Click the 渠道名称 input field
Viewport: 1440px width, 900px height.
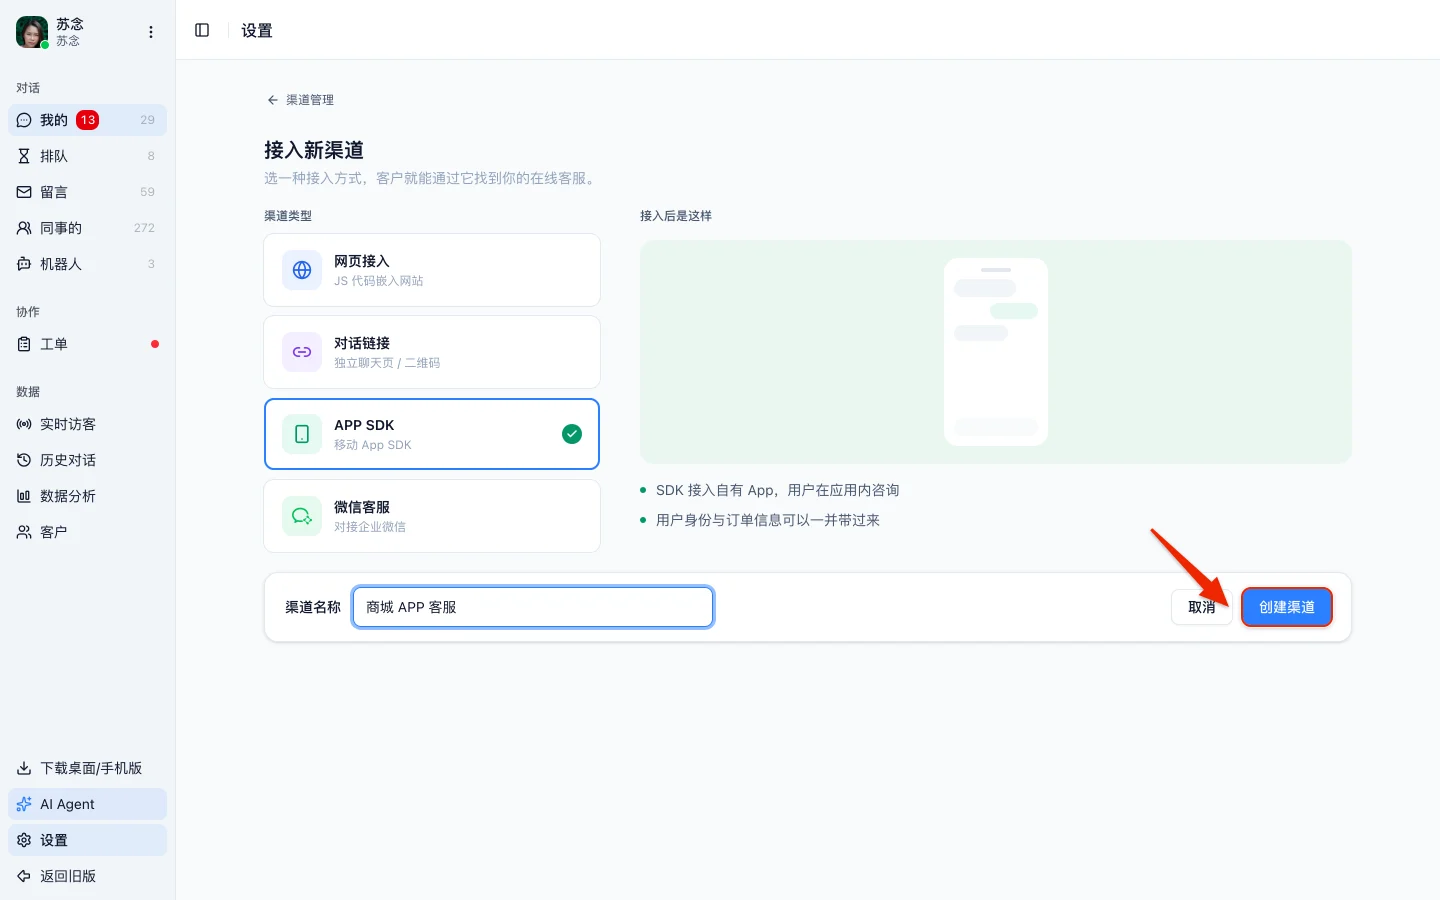533,607
